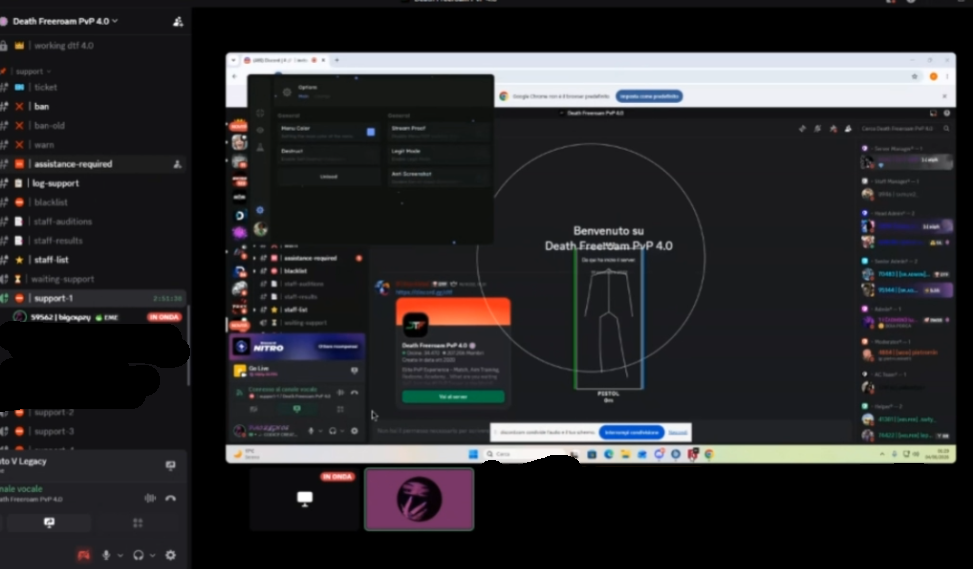Image resolution: width=973 pixels, height=569 pixels.
Task: Click the green Vai al server button
Action: coord(453,397)
